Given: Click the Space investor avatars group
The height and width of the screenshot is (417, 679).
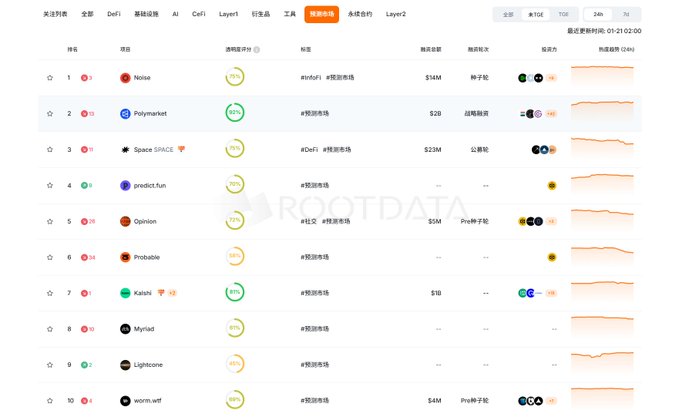Looking at the screenshot, I should 544,150.
